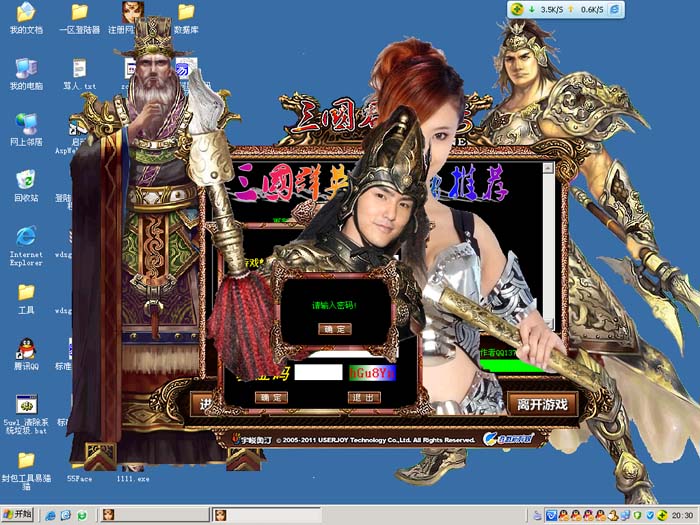The width and height of the screenshot is (700, 525).
Task: Click the 退出 button in login dialog
Action: point(364,397)
